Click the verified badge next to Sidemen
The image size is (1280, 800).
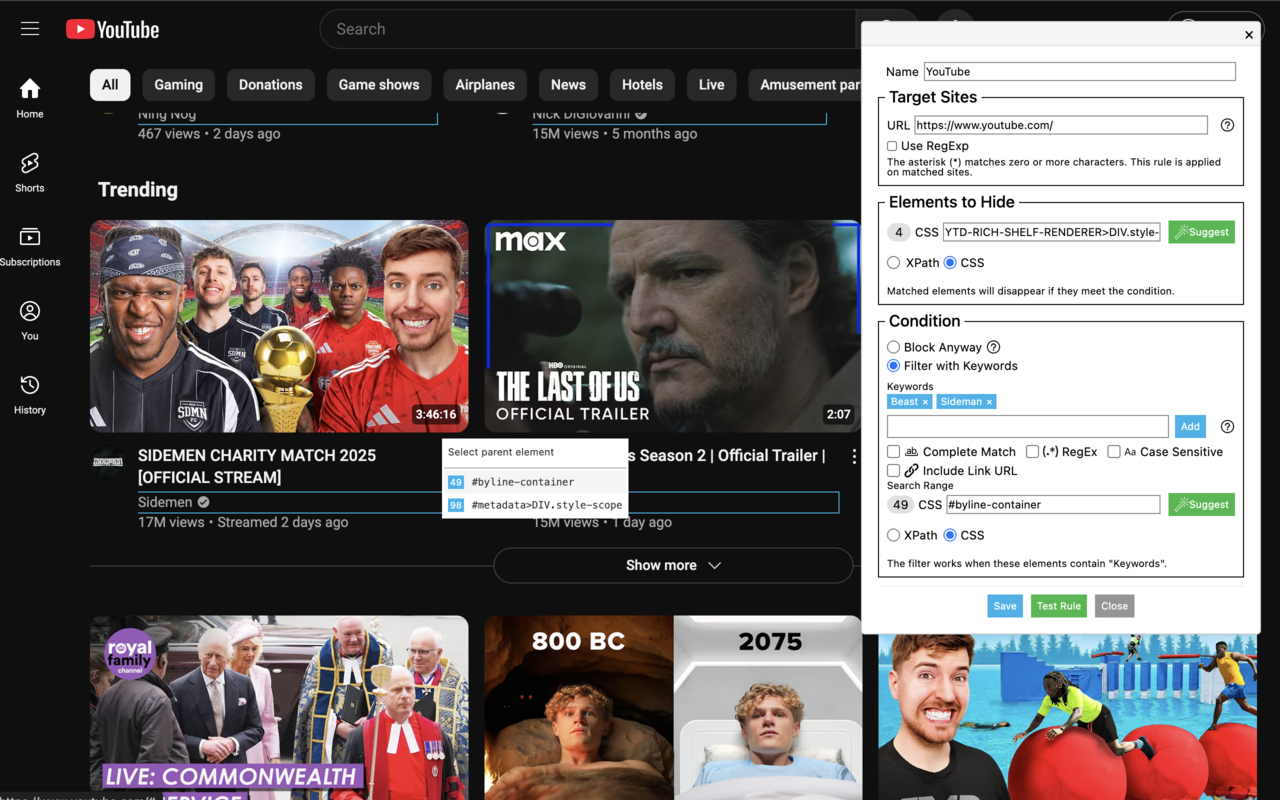coord(203,502)
